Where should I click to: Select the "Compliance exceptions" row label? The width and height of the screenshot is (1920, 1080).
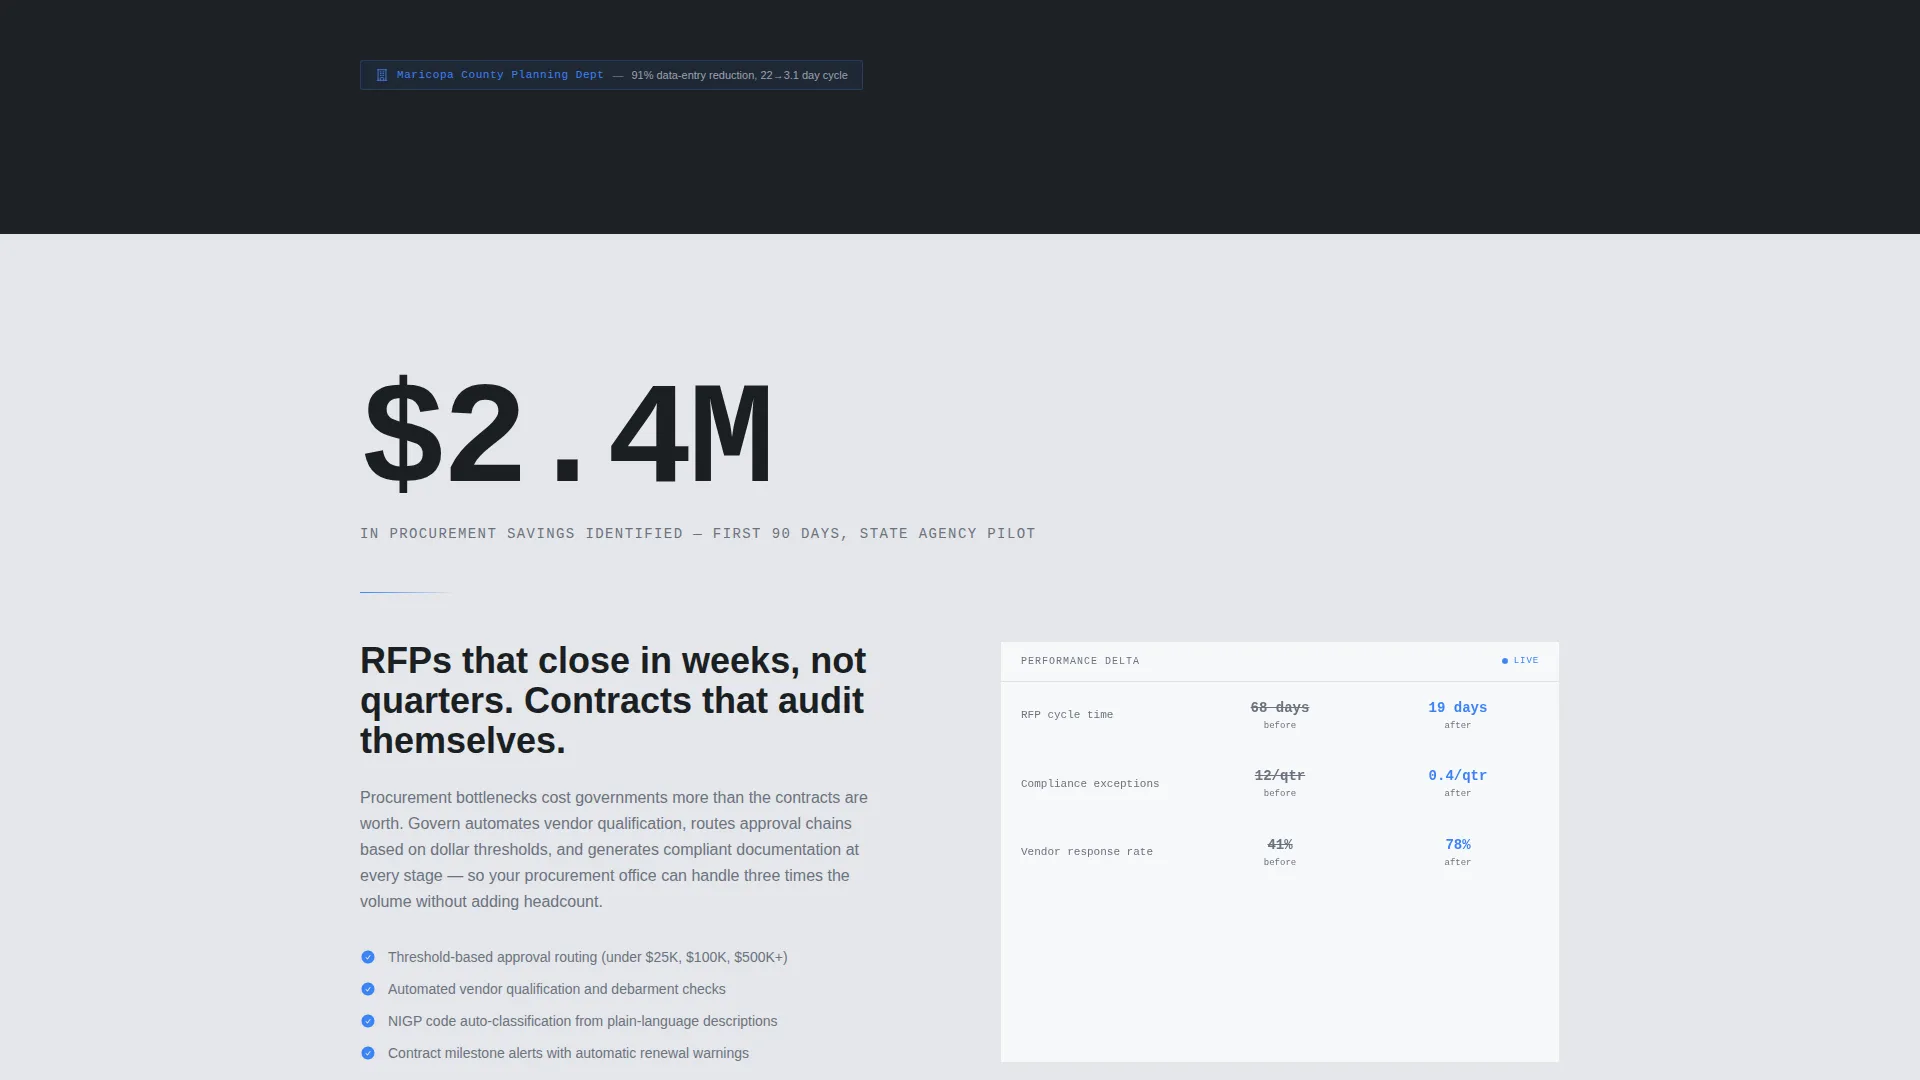[x=1090, y=784]
